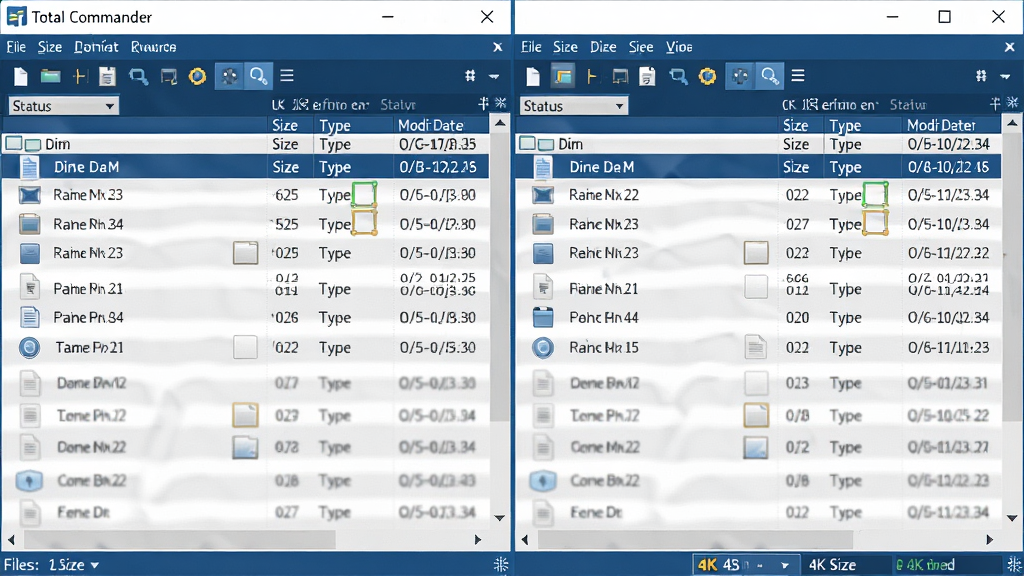Expand the Files 1 Size dropdown in status bar
Screen dimensions: 1024x576
pos(95,565)
